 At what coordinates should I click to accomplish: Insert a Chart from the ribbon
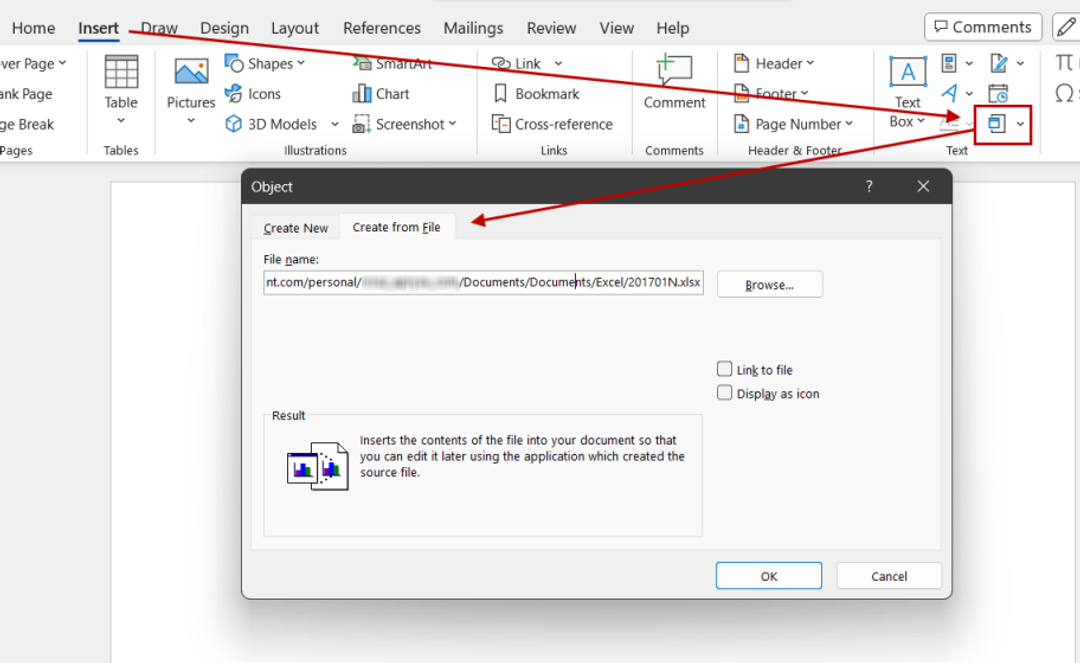point(380,93)
